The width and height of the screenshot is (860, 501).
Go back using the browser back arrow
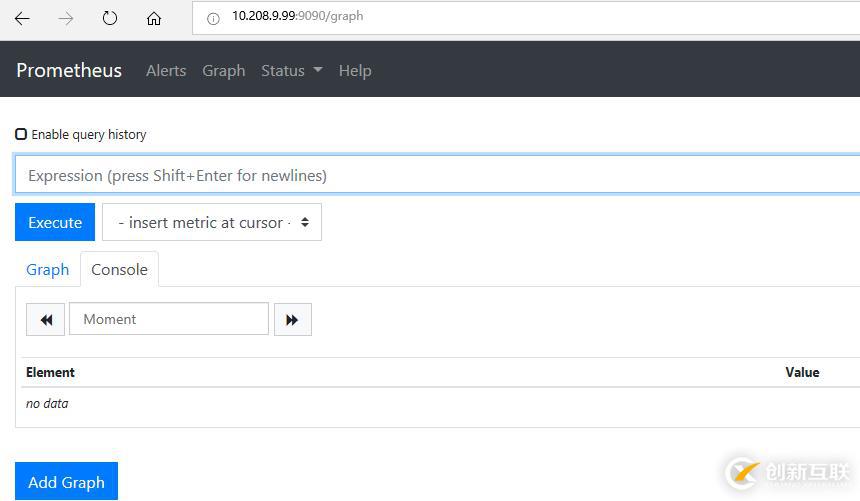tap(22, 19)
